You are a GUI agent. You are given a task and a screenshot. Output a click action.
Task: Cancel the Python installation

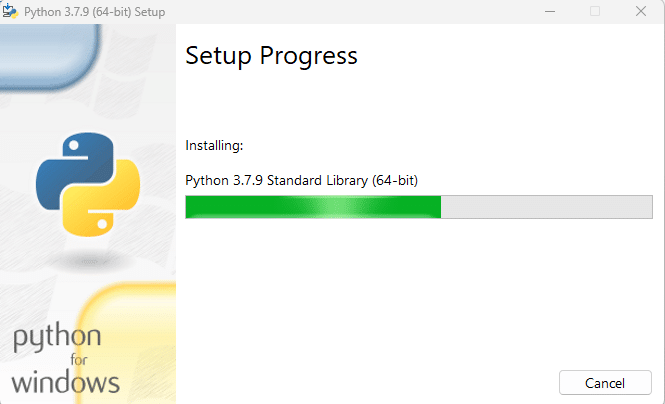pyautogui.click(x=605, y=383)
